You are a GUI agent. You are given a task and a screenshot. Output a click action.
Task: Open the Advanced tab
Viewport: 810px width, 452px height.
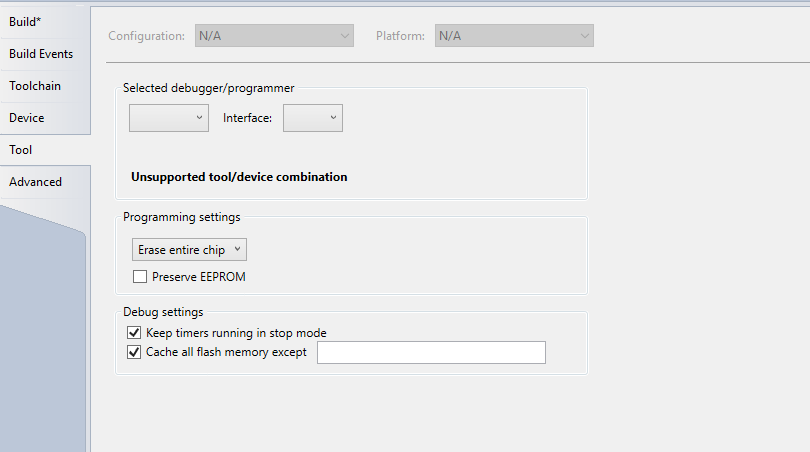pos(36,182)
